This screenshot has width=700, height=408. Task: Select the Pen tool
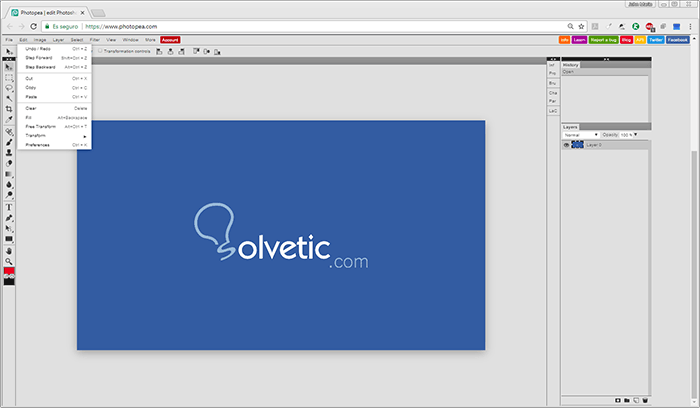[x=9, y=218]
